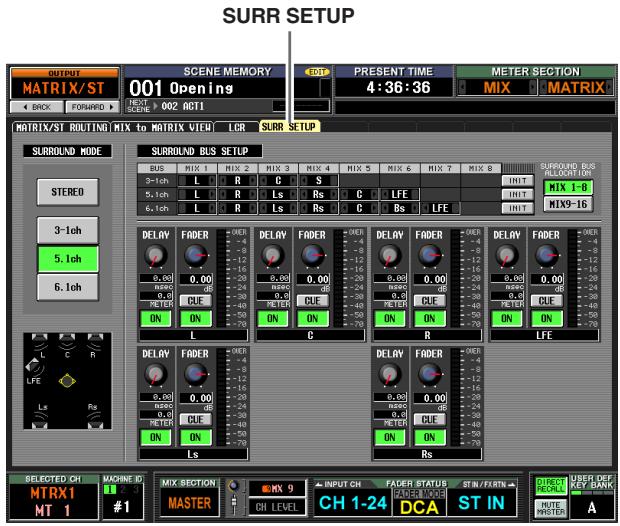Select MIX9-16 surround bus allocation

tap(568, 204)
